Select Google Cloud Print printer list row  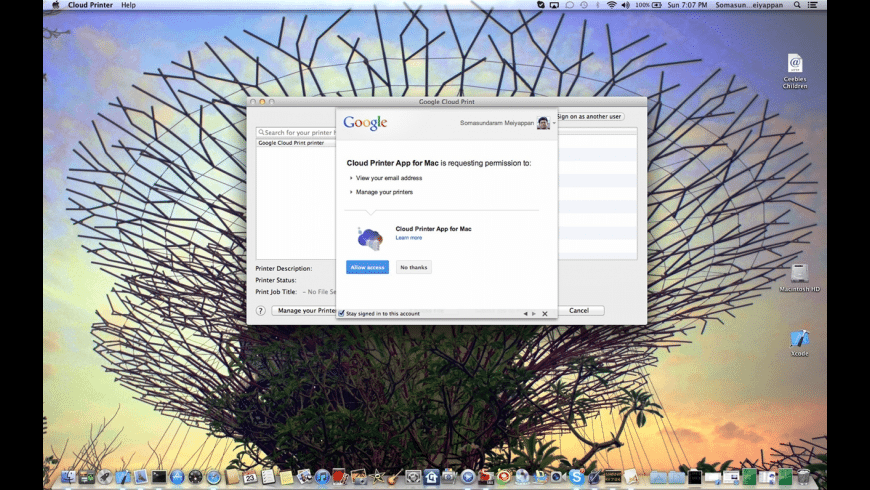pos(296,143)
